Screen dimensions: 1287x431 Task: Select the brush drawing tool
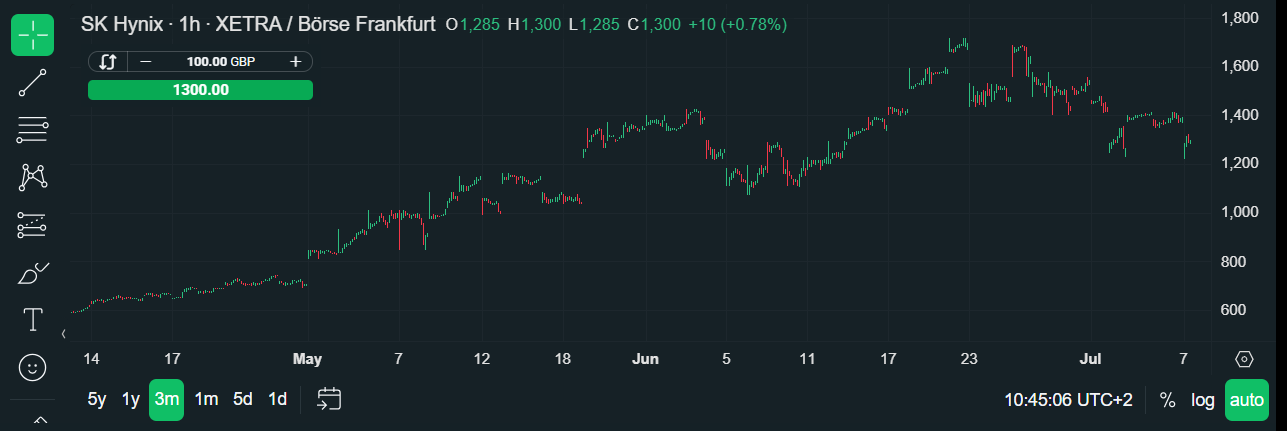(33, 272)
